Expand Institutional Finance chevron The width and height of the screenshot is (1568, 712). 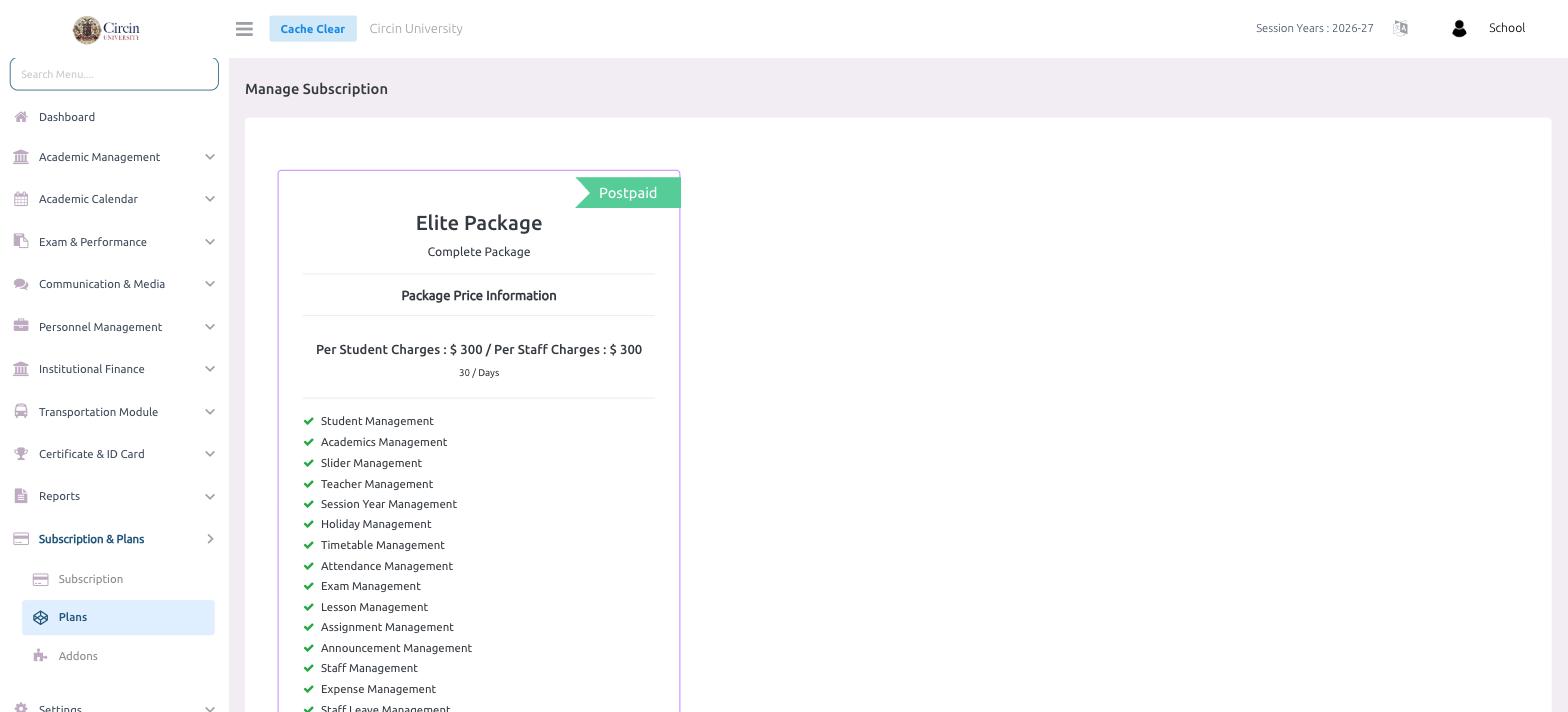210,369
